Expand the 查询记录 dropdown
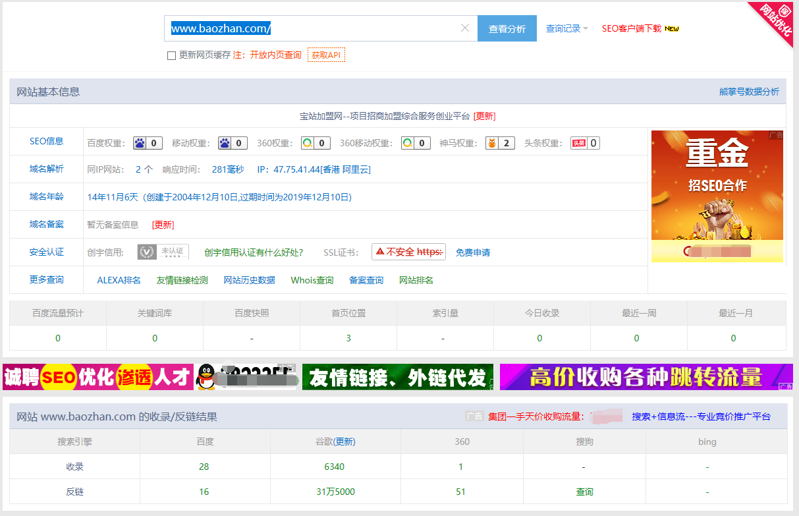 point(567,29)
